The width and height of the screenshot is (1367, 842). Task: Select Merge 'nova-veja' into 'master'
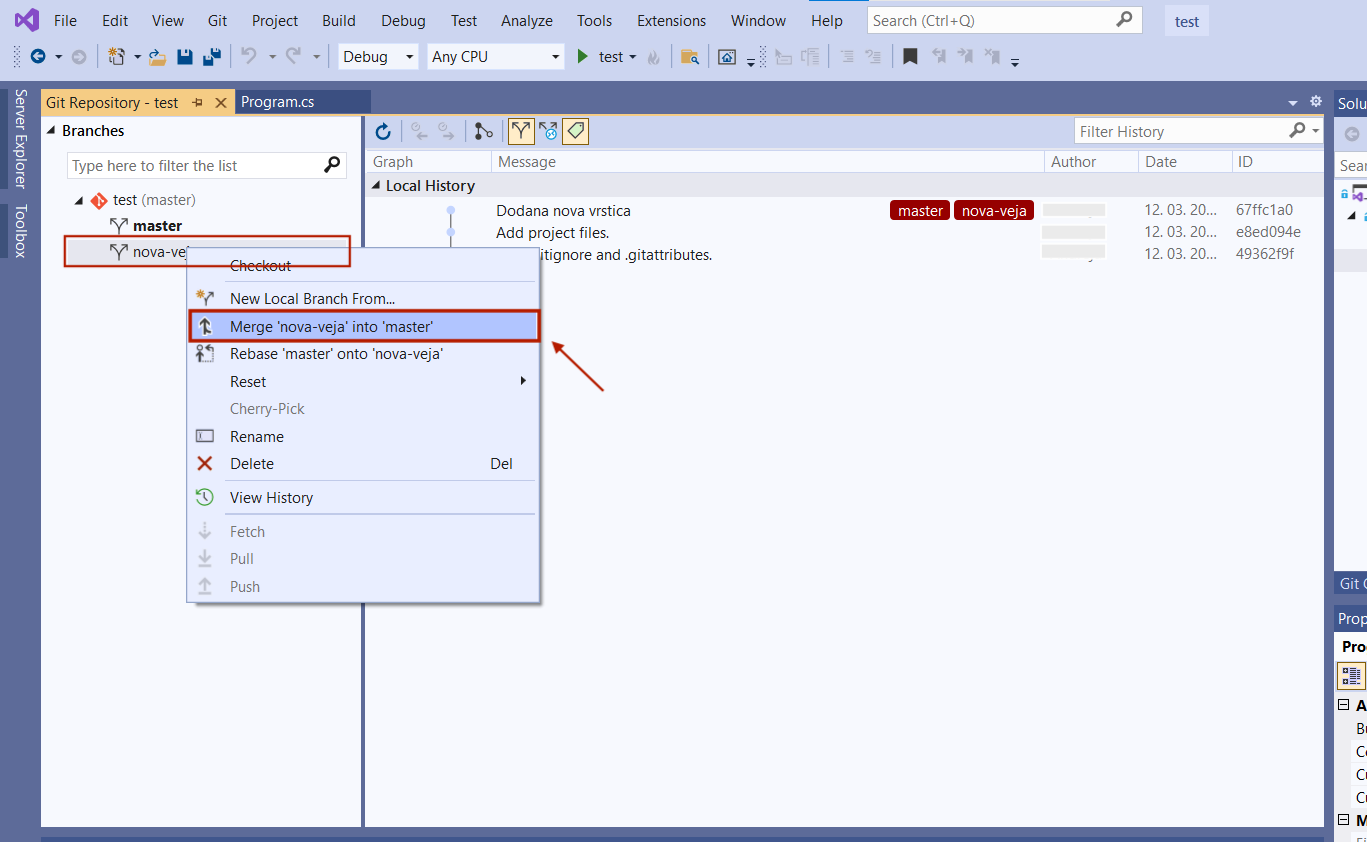point(331,326)
